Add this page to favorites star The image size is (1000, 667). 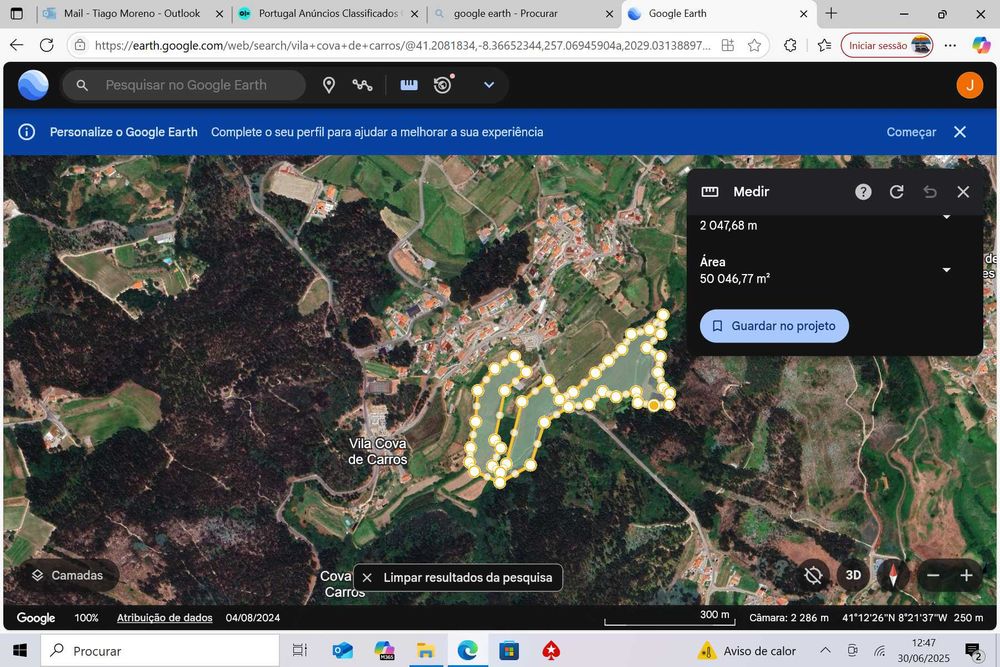tap(754, 45)
